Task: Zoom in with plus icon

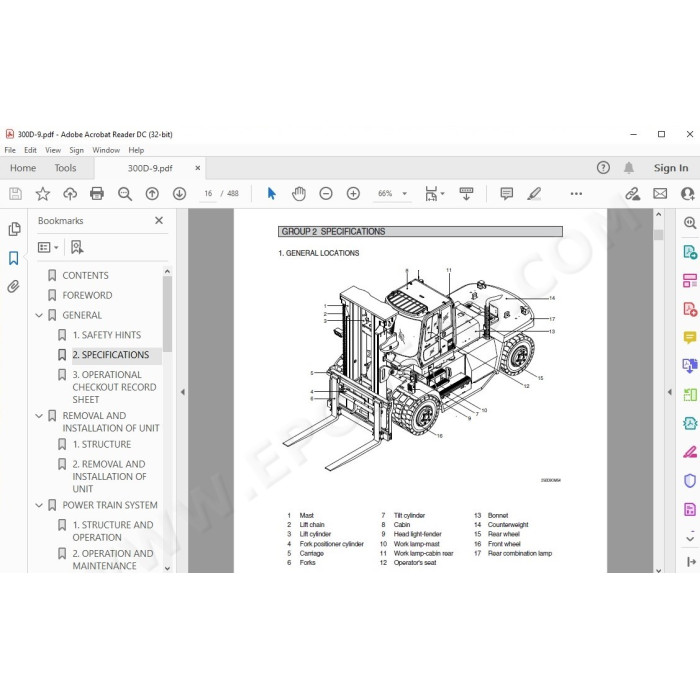Action: (353, 193)
